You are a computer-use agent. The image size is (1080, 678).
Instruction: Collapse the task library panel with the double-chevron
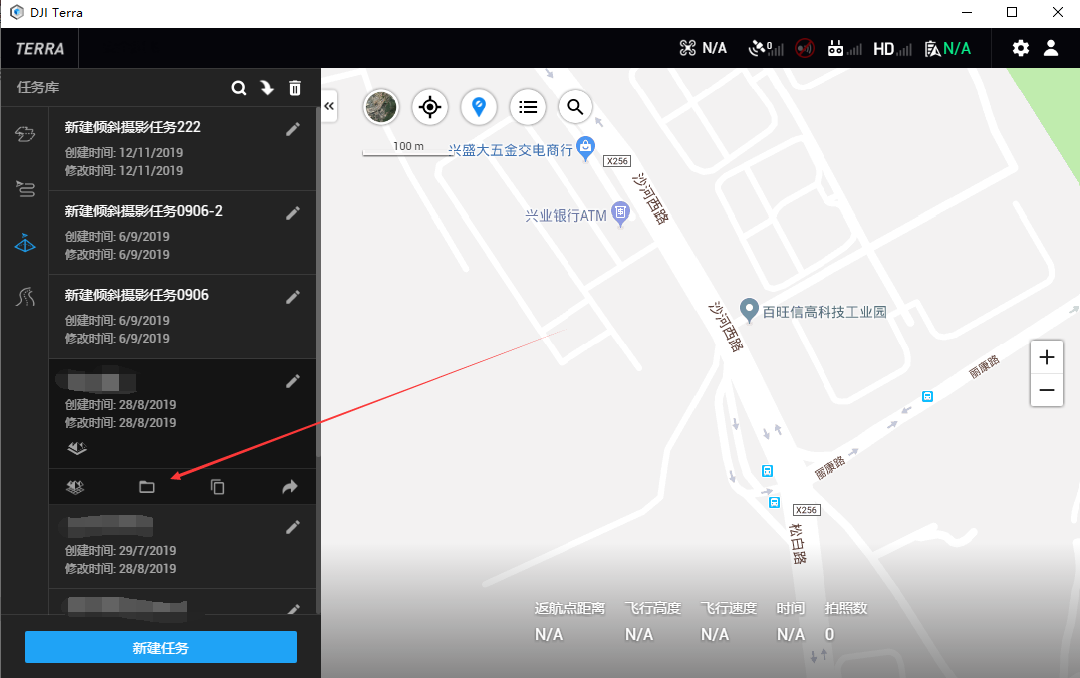tap(329, 105)
